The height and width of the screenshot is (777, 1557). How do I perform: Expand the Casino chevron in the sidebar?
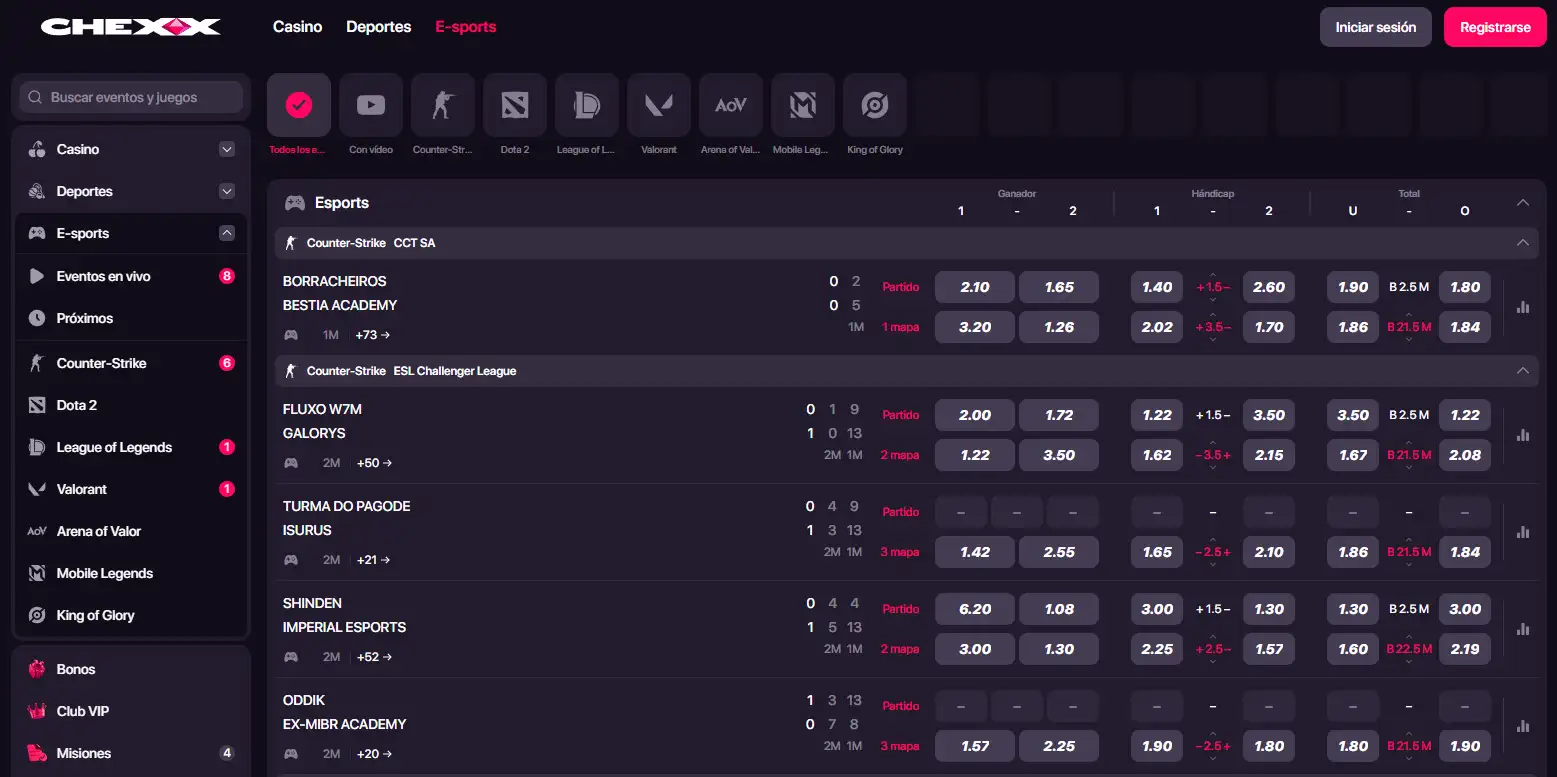(227, 149)
